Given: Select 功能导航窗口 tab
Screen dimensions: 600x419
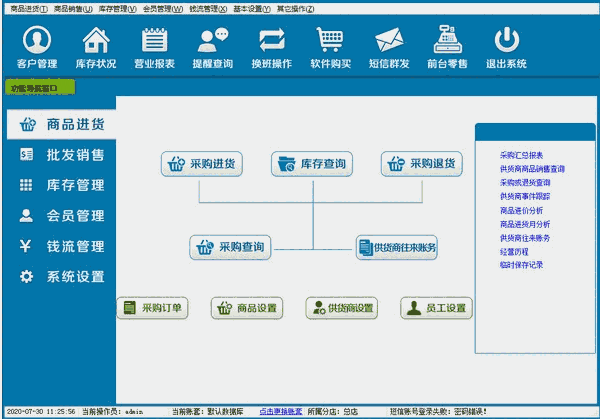Looking at the screenshot, I should point(40,88).
